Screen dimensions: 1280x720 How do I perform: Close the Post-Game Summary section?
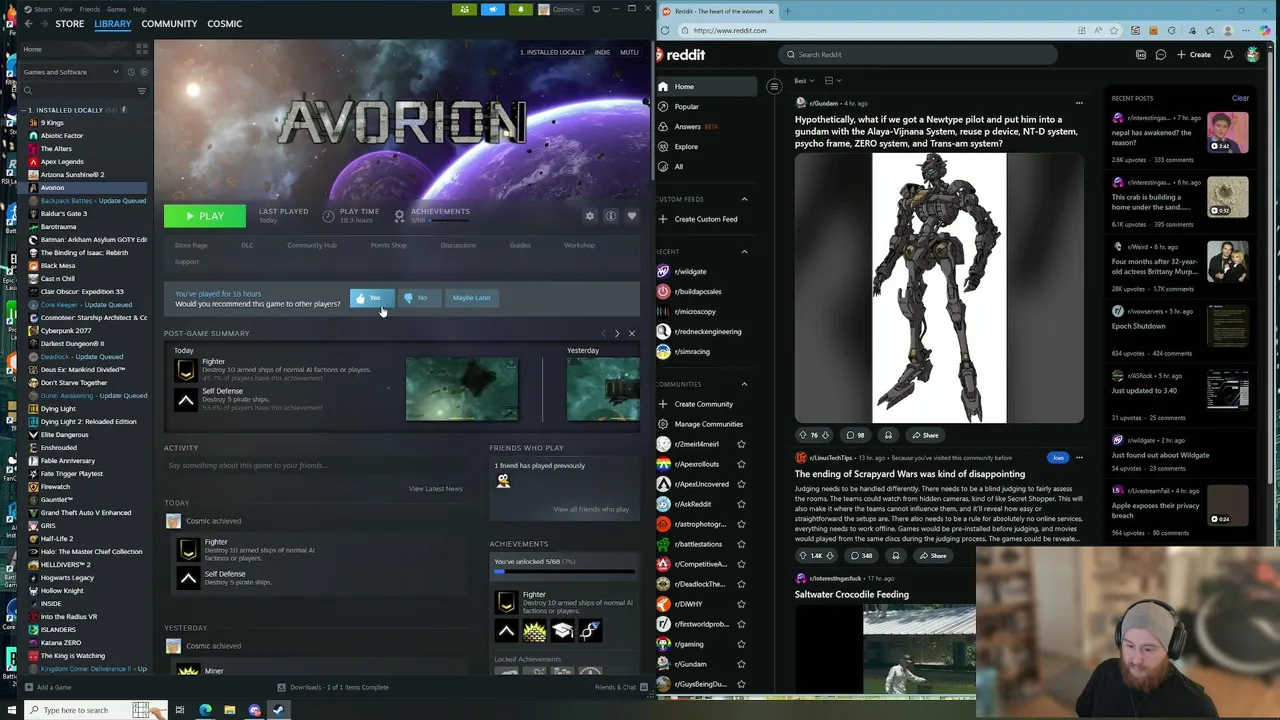(x=631, y=333)
